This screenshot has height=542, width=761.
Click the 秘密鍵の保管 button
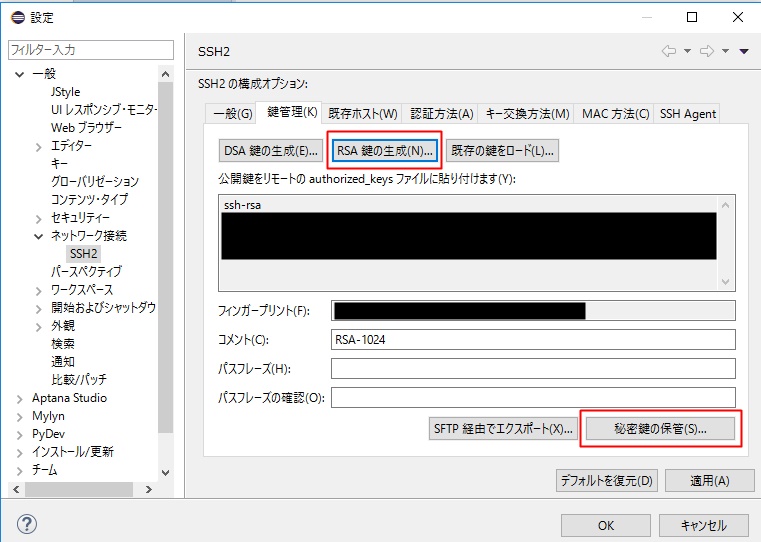pos(660,429)
